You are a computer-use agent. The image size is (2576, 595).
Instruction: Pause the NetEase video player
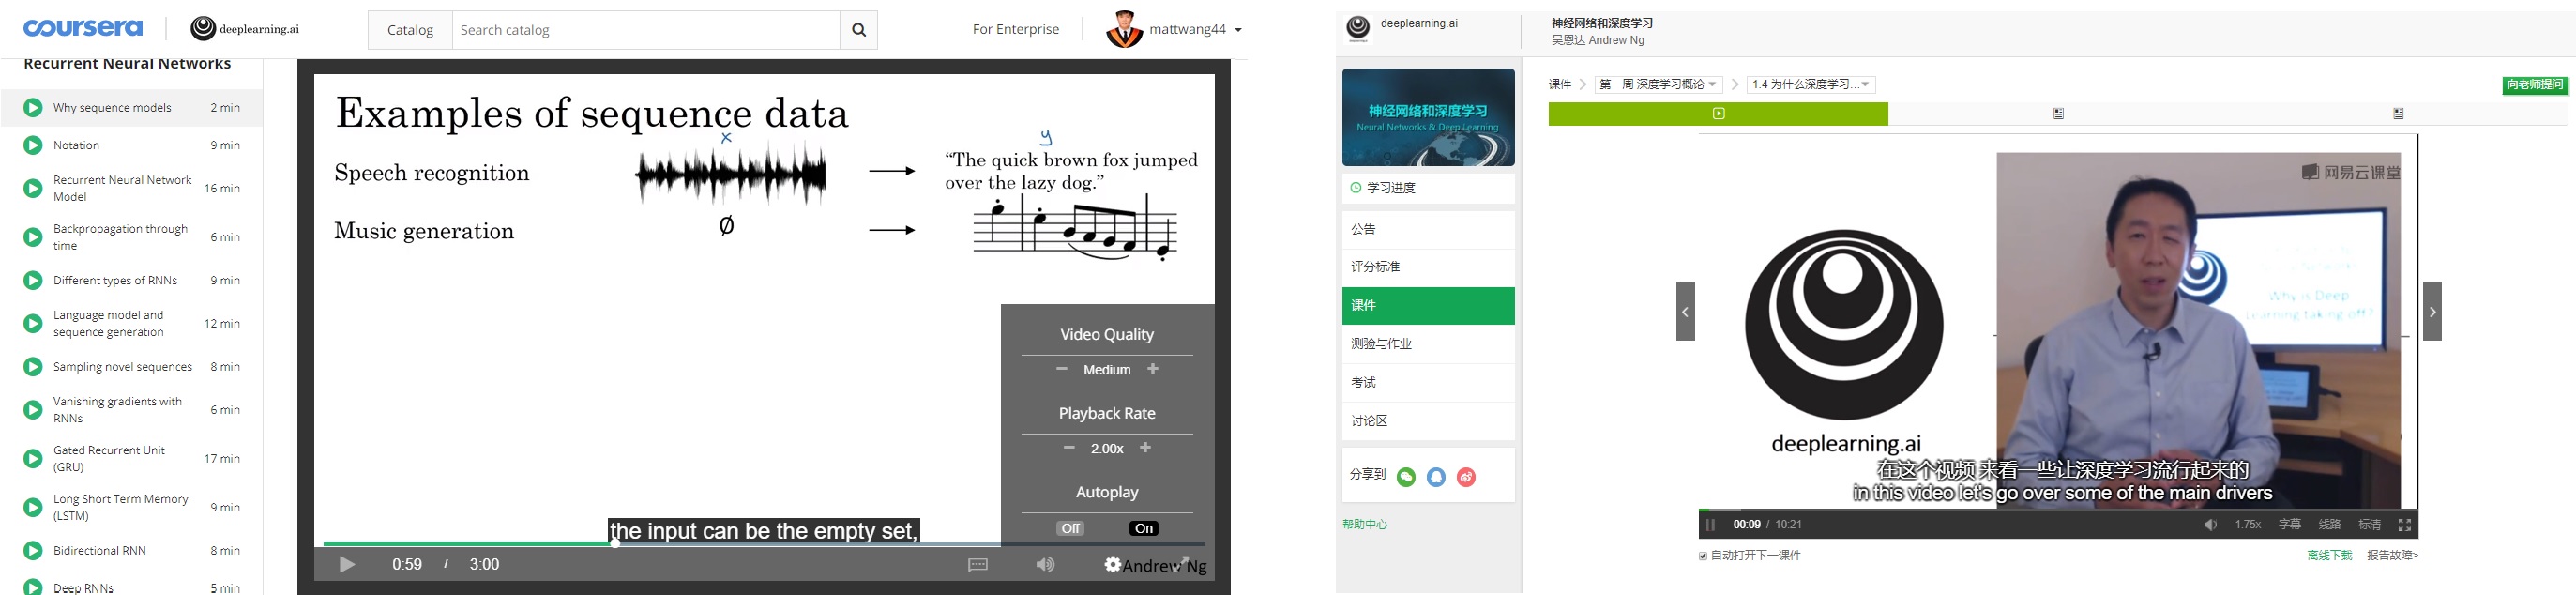1710,525
